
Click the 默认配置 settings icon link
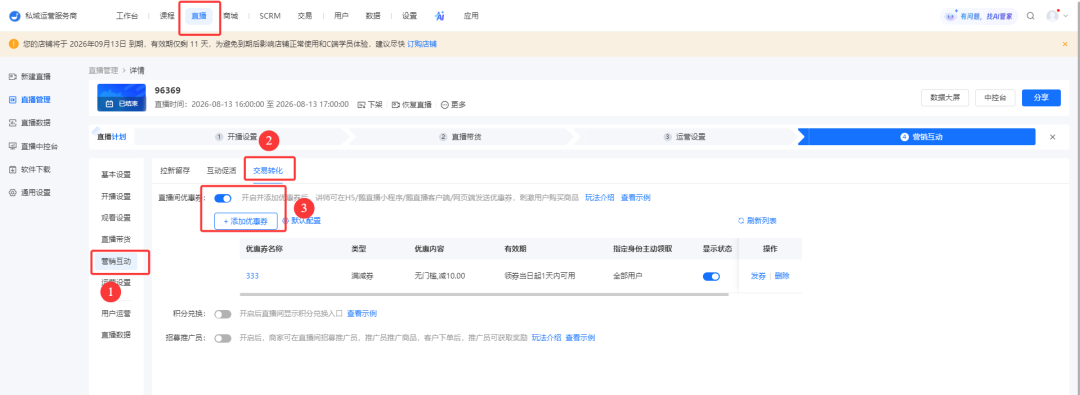pyautogui.click(x=301, y=221)
